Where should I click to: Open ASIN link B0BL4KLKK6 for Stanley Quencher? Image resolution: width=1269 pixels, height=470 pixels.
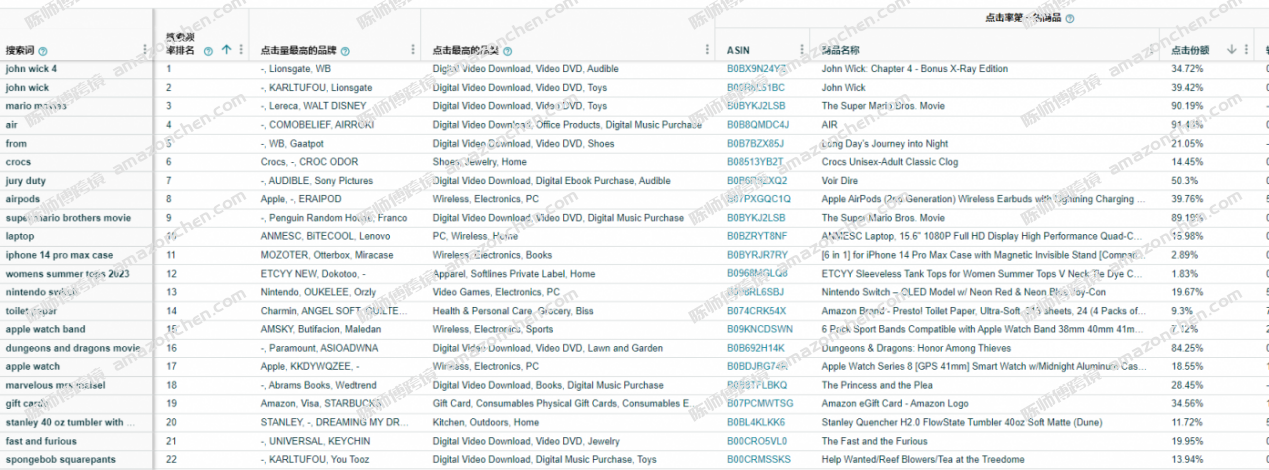click(x=756, y=422)
